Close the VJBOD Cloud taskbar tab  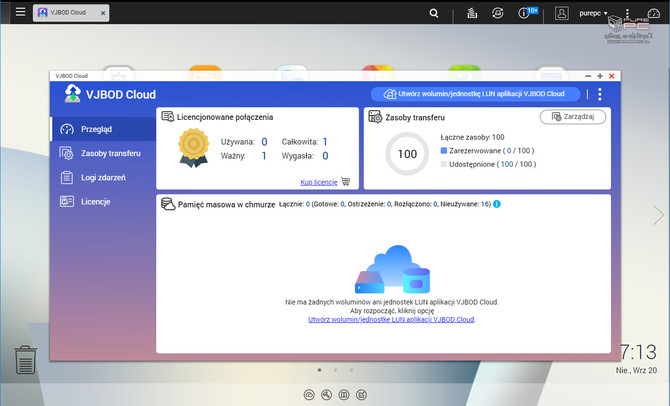coord(103,13)
